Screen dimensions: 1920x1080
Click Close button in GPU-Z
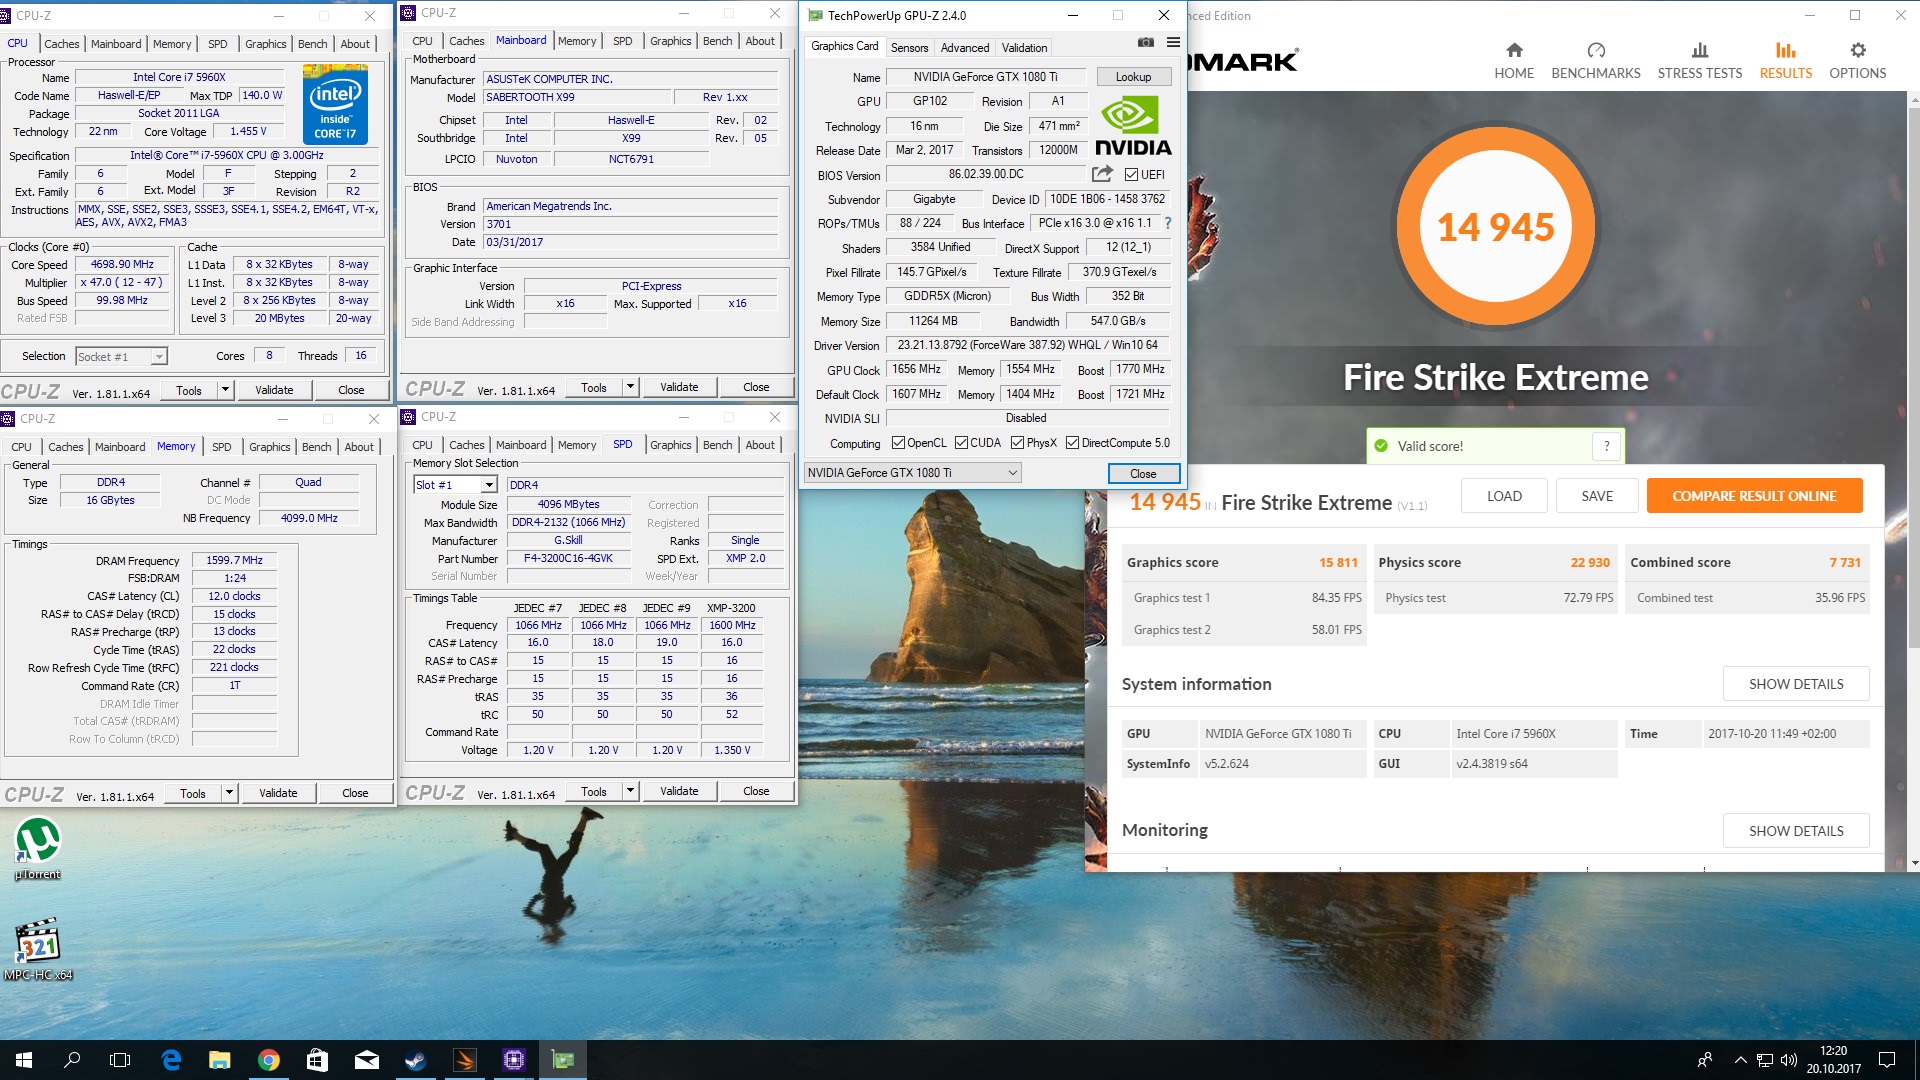(x=1143, y=473)
